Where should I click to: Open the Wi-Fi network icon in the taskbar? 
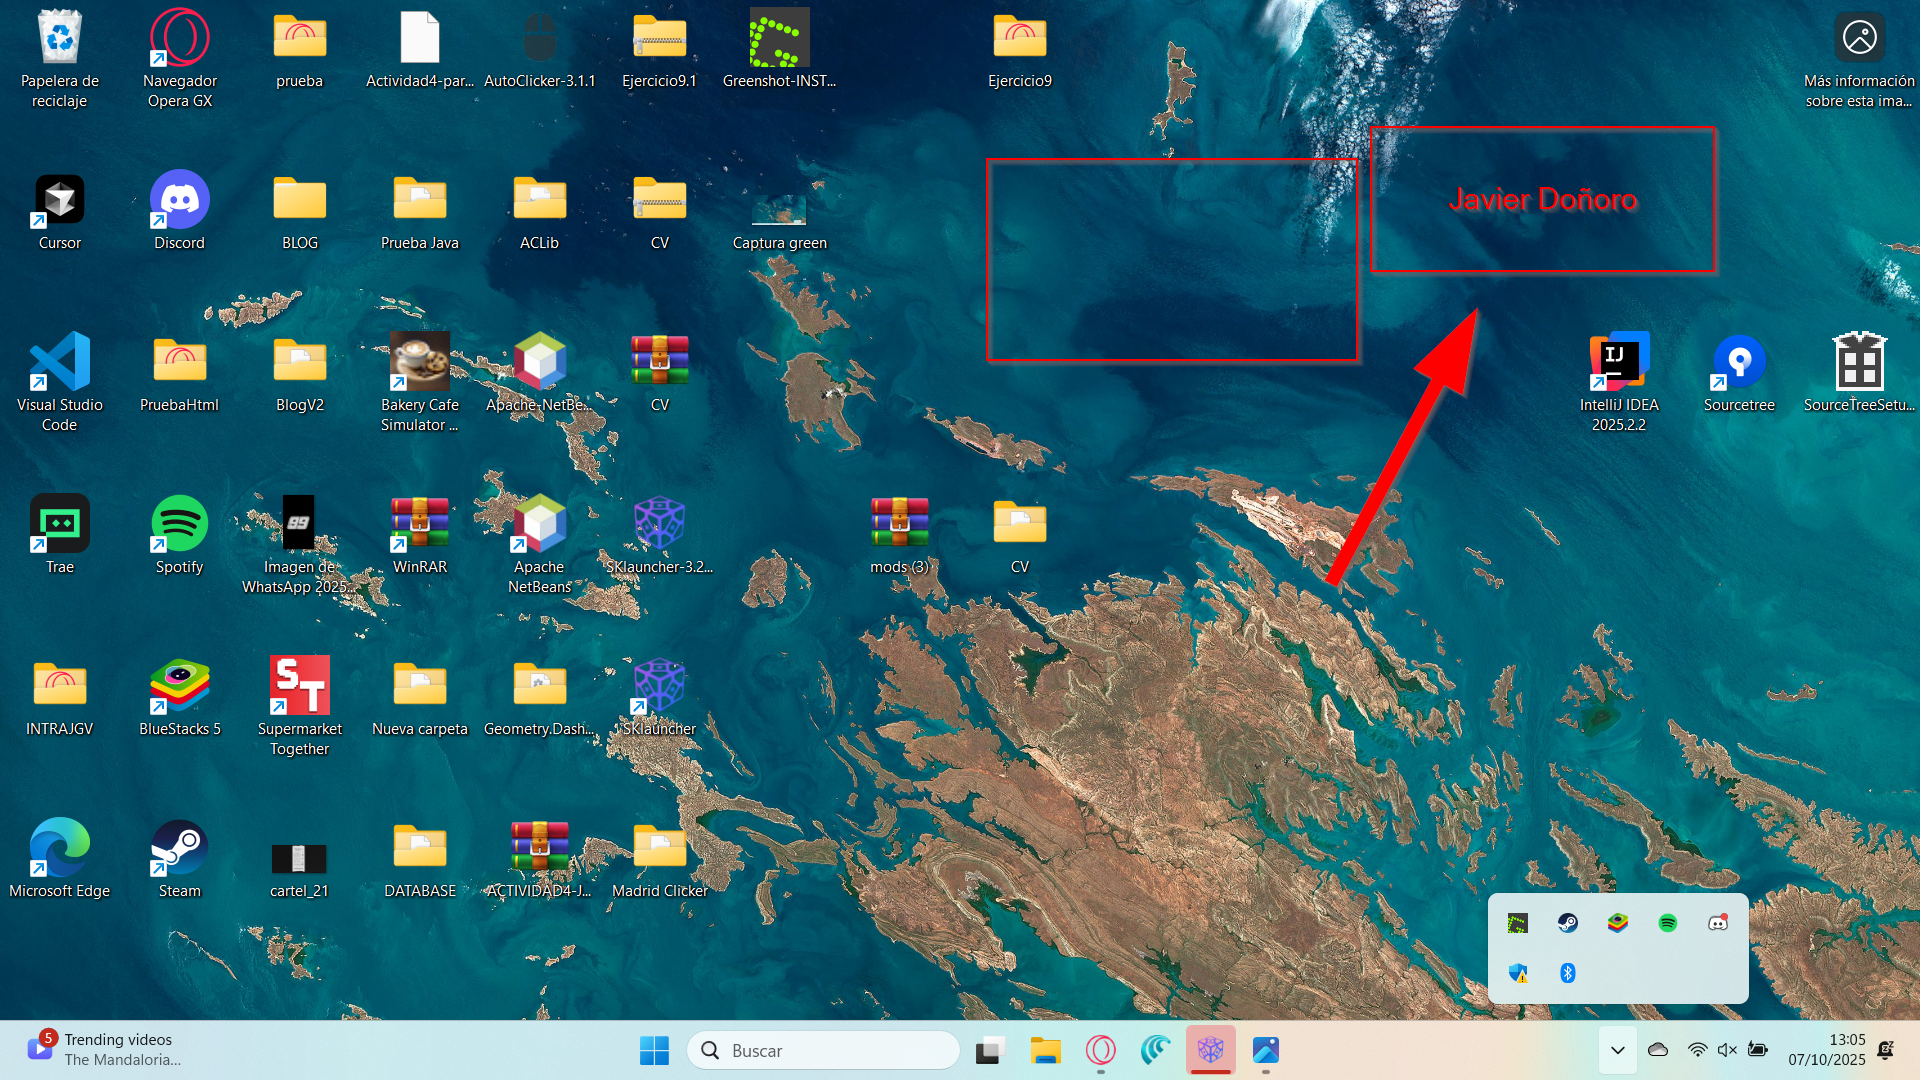coord(1697,1050)
